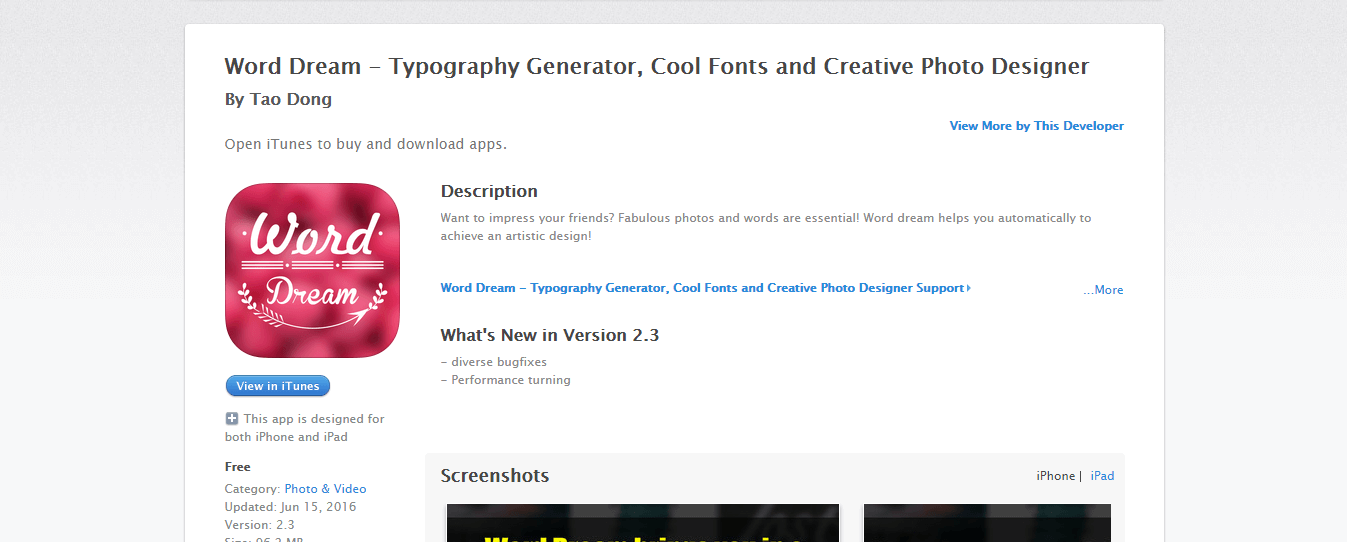The image size is (1347, 542).
Task: Click the 'By Tao Dong' developer name
Action: coord(278,99)
